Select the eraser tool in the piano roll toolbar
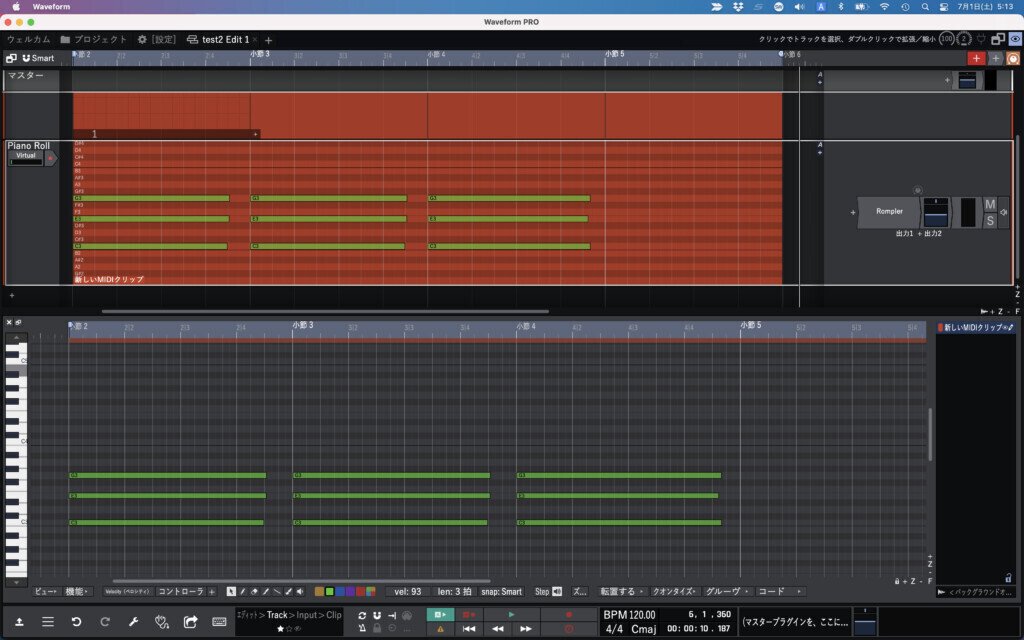1024x640 pixels. [254, 590]
